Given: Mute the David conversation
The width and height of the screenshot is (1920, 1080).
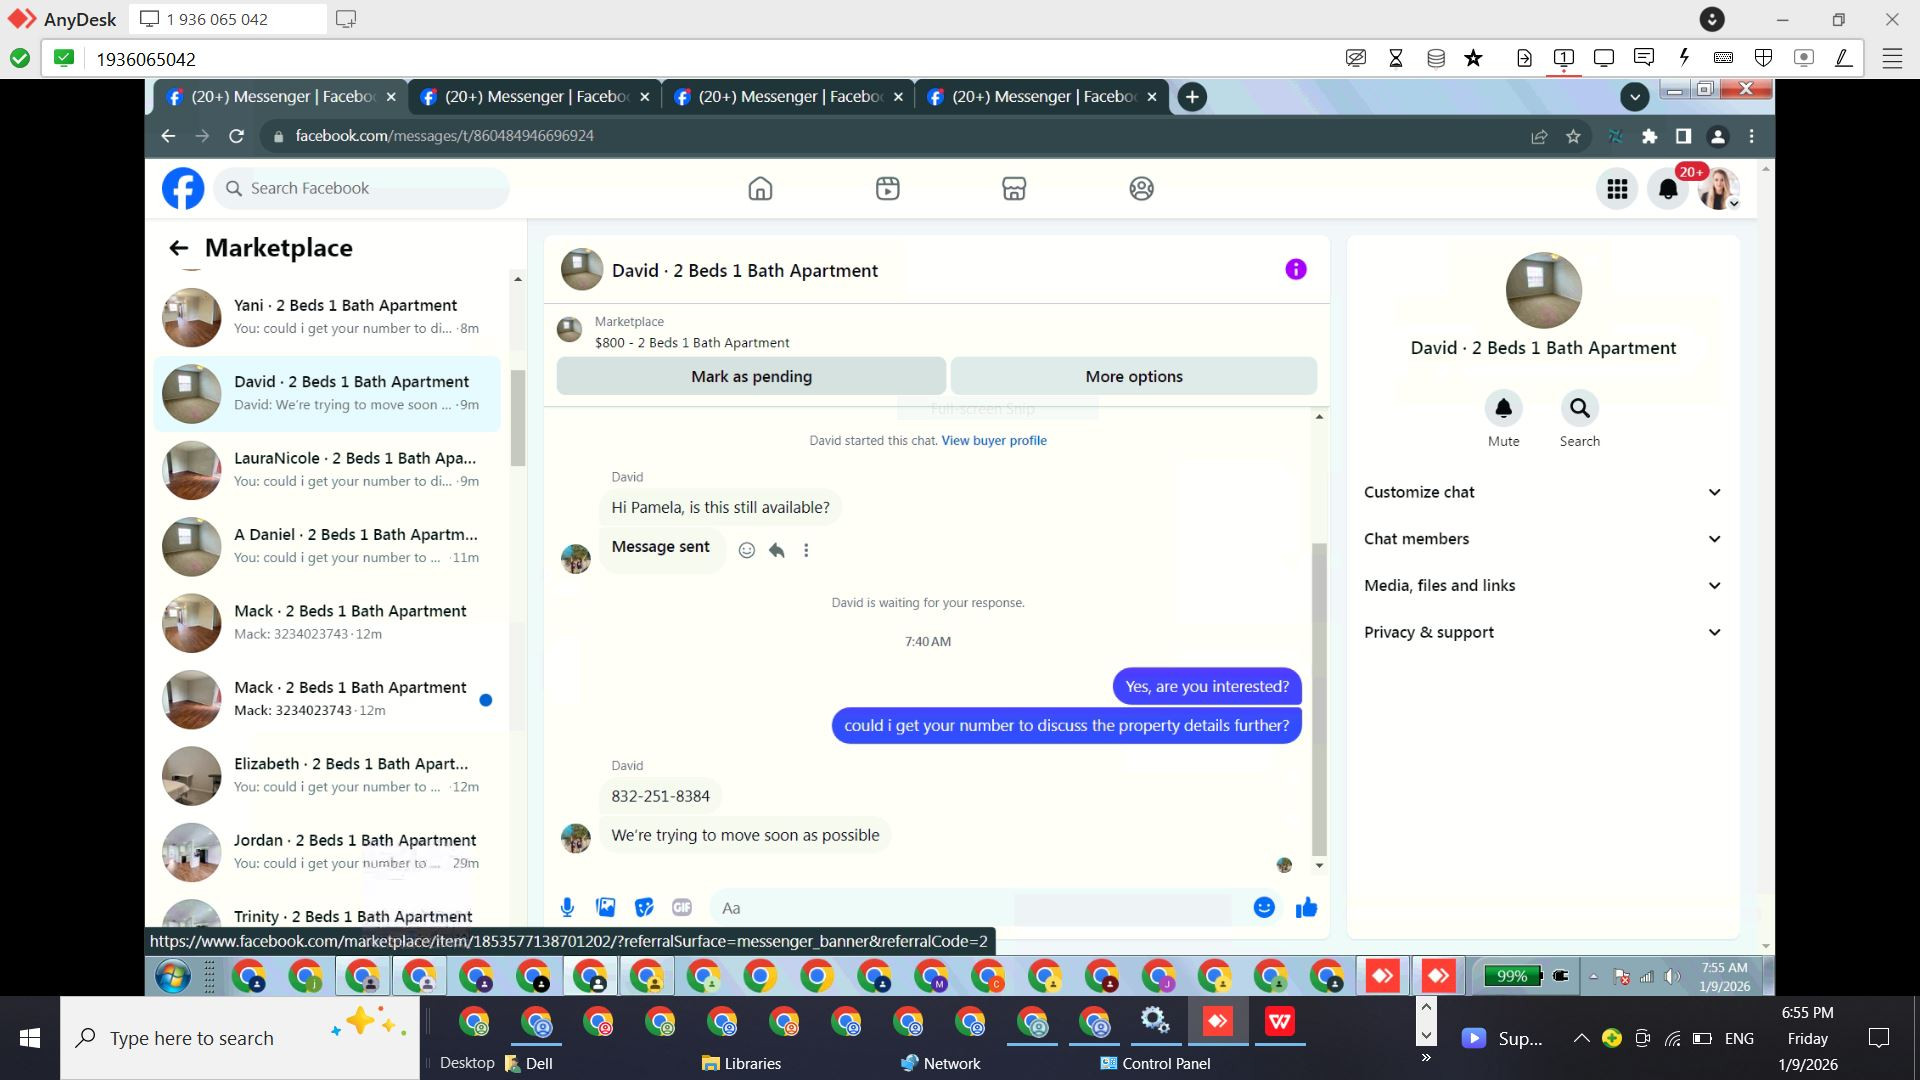Looking at the screenshot, I should tap(1503, 408).
